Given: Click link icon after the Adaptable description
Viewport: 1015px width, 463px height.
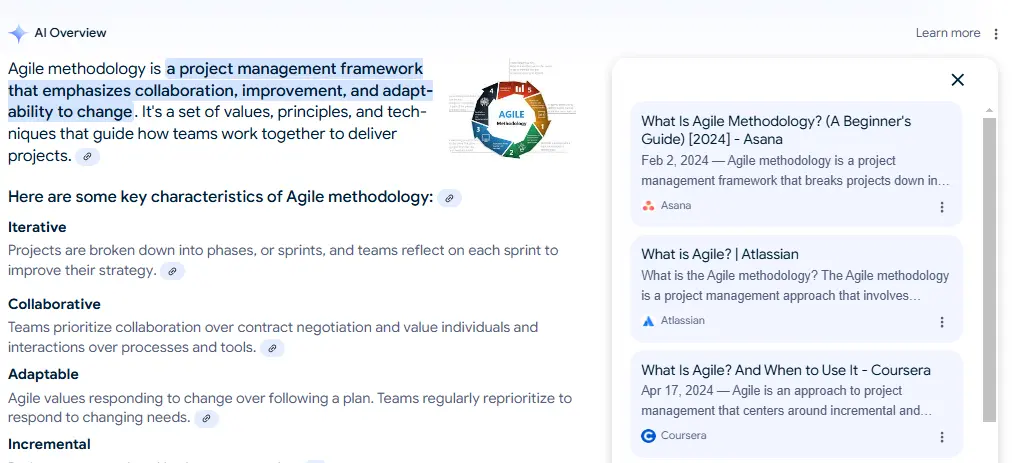Looking at the screenshot, I should pos(206,418).
